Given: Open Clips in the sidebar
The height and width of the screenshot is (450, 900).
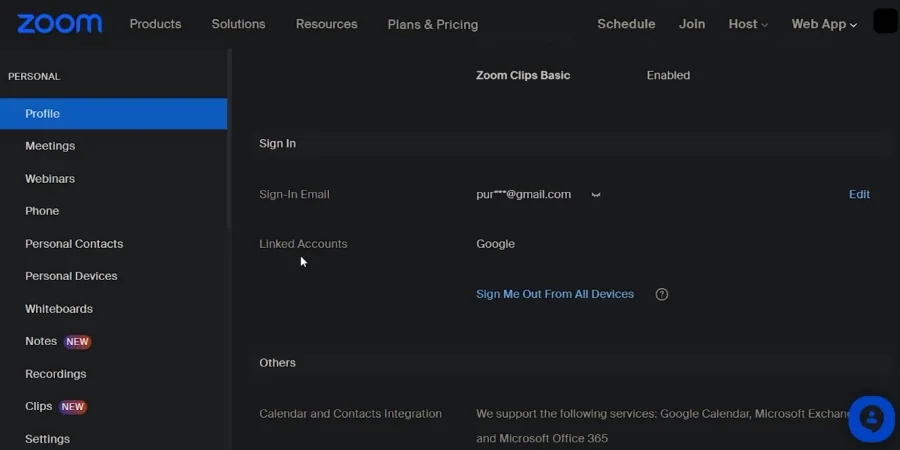Looking at the screenshot, I should tap(38, 406).
